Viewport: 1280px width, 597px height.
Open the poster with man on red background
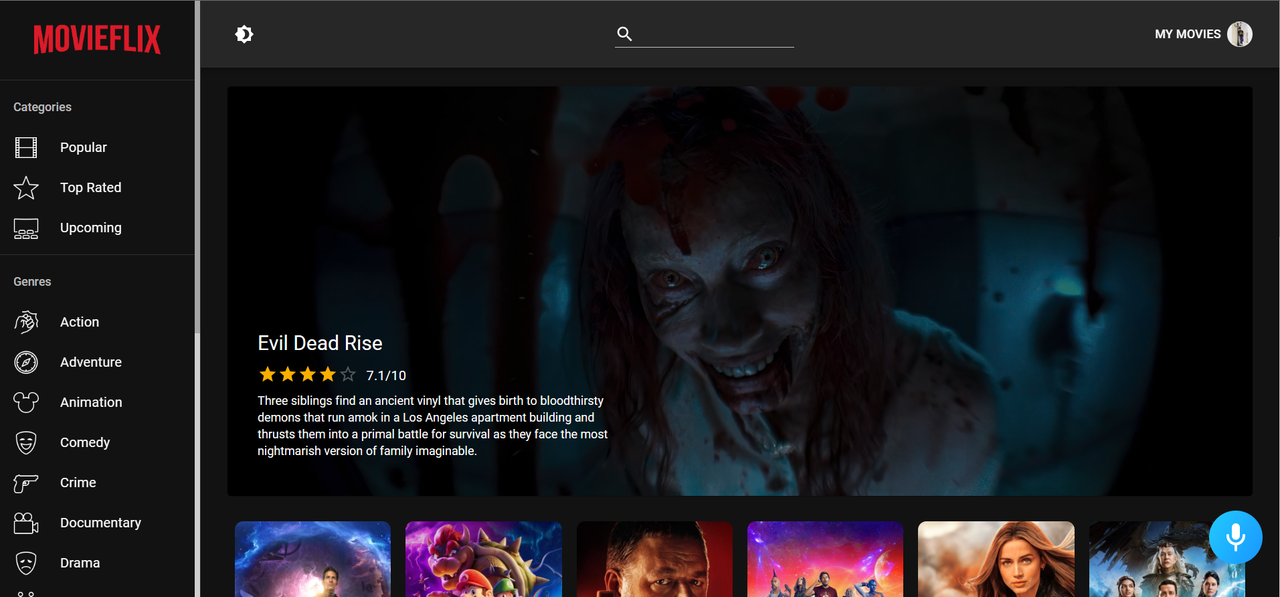pos(655,559)
